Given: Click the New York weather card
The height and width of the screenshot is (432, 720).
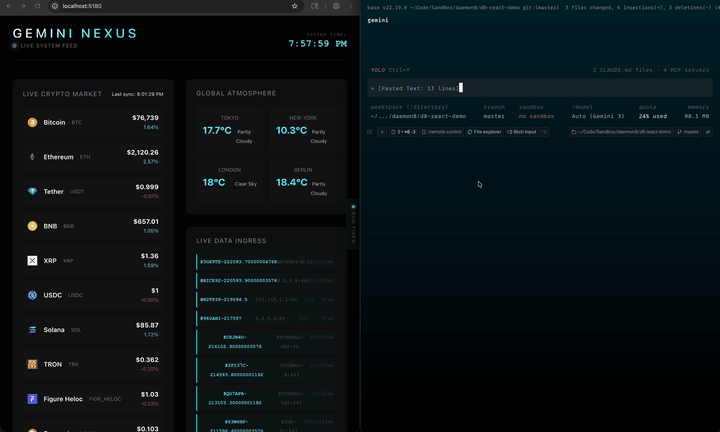Looking at the screenshot, I should [303, 130].
